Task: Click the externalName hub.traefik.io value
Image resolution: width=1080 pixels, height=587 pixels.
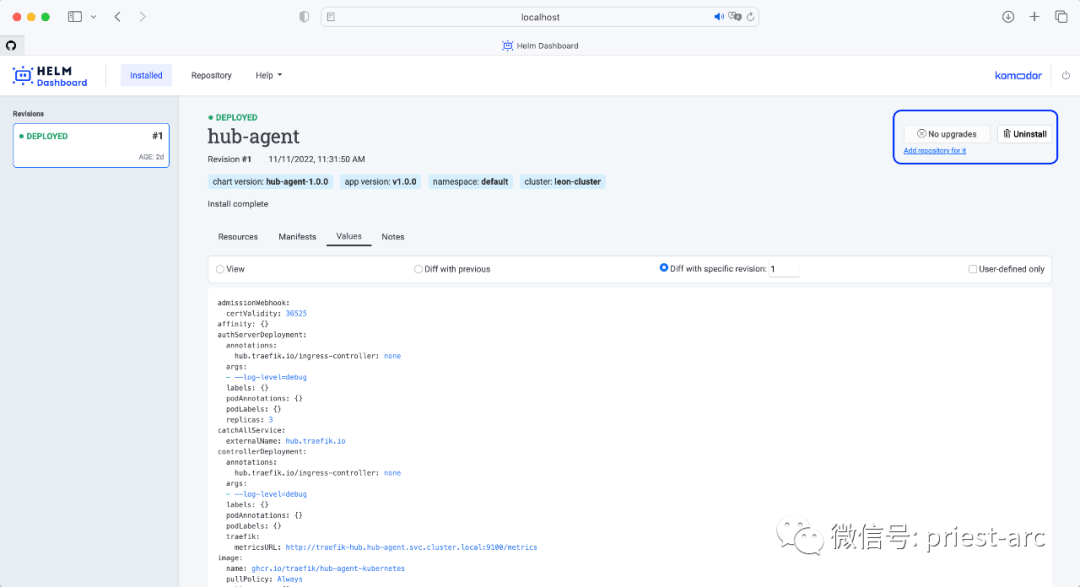Action: (x=315, y=441)
